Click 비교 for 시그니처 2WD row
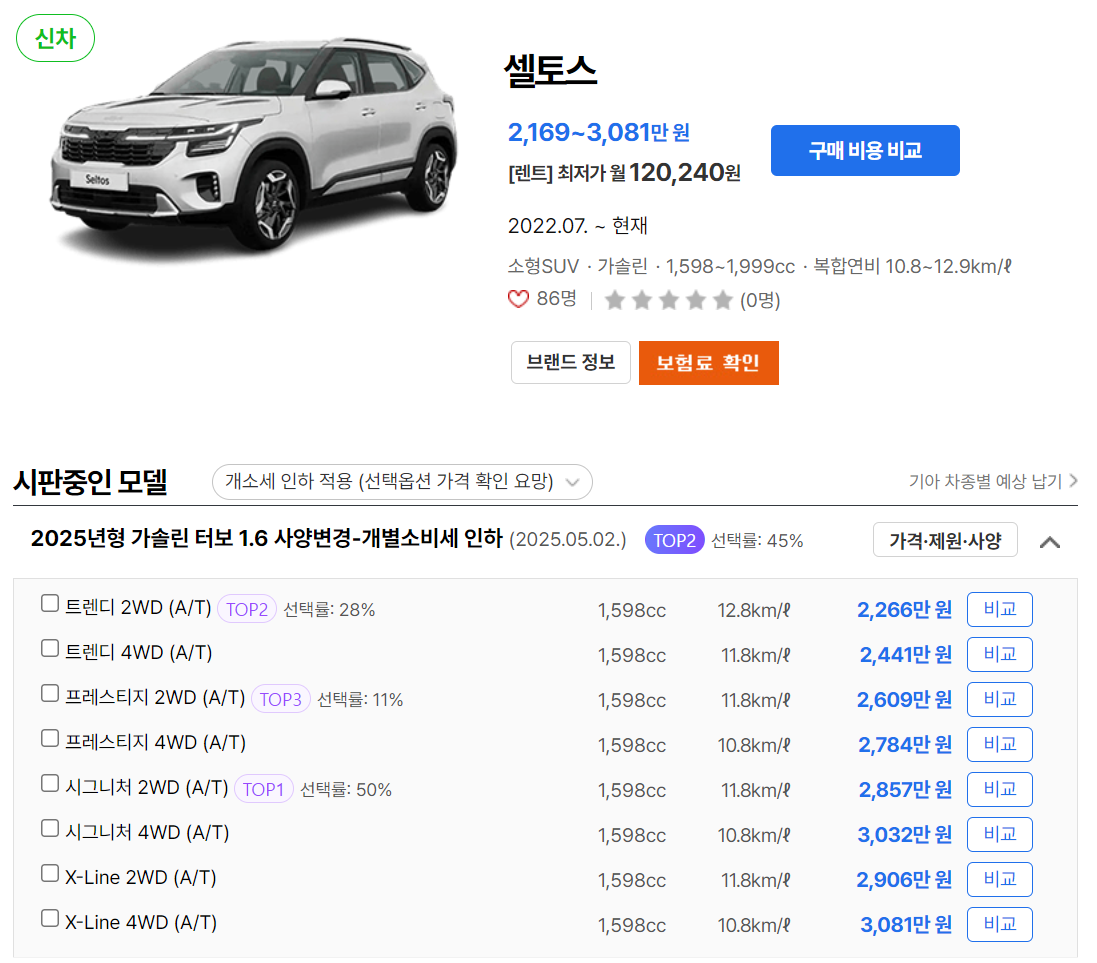The height and width of the screenshot is (963, 1097). (999, 789)
